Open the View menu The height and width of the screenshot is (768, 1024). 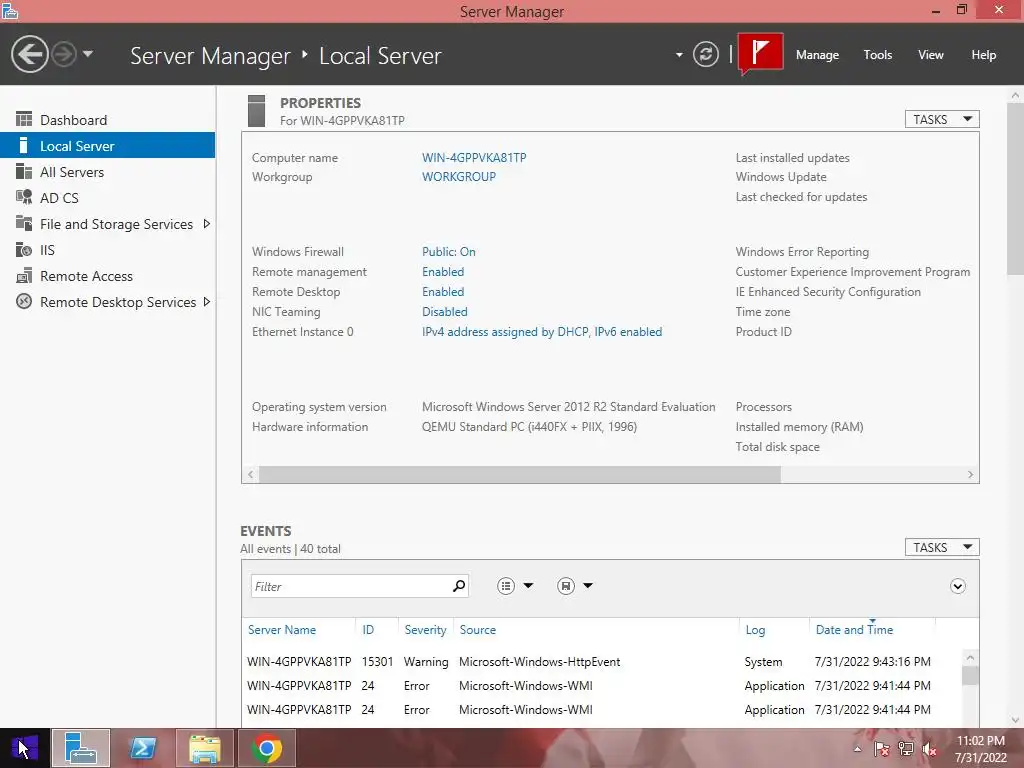click(x=930, y=55)
